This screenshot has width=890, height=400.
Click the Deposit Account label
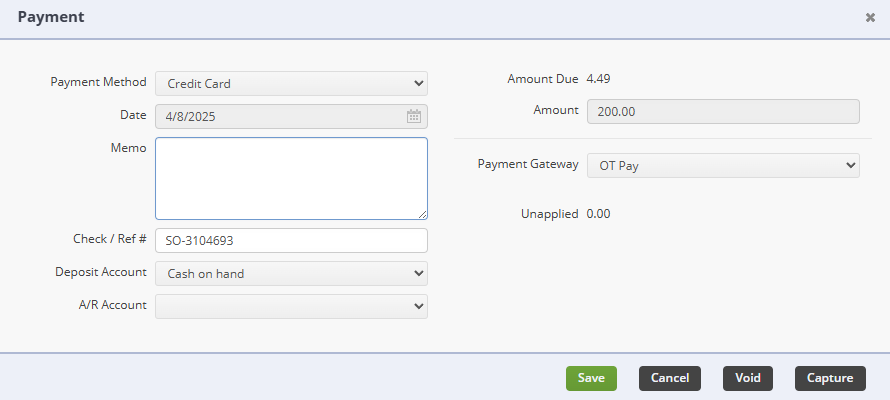(100, 272)
